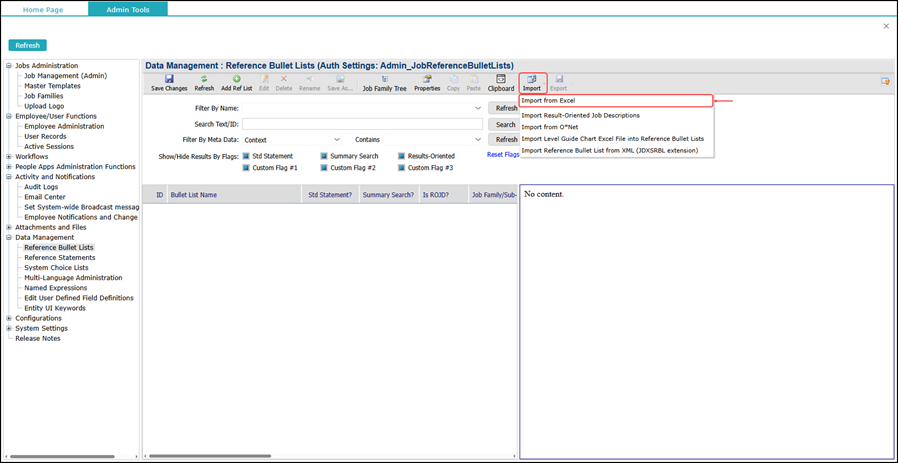Expand People Apps Administration Functions node
899x463 pixels.
[x=9, y=167]
